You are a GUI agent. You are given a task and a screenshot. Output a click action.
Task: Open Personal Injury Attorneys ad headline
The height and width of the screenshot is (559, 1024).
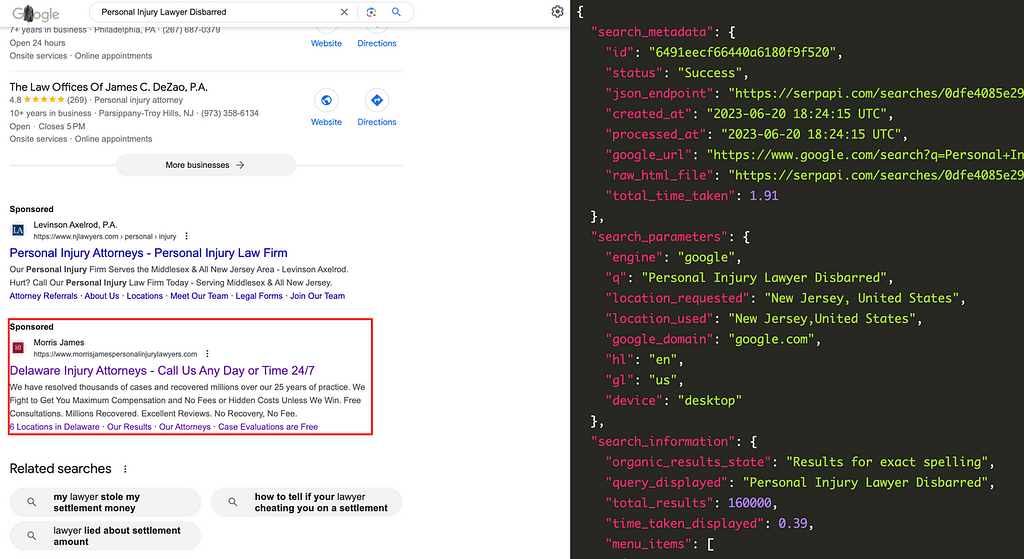click(x=148, y=253)
